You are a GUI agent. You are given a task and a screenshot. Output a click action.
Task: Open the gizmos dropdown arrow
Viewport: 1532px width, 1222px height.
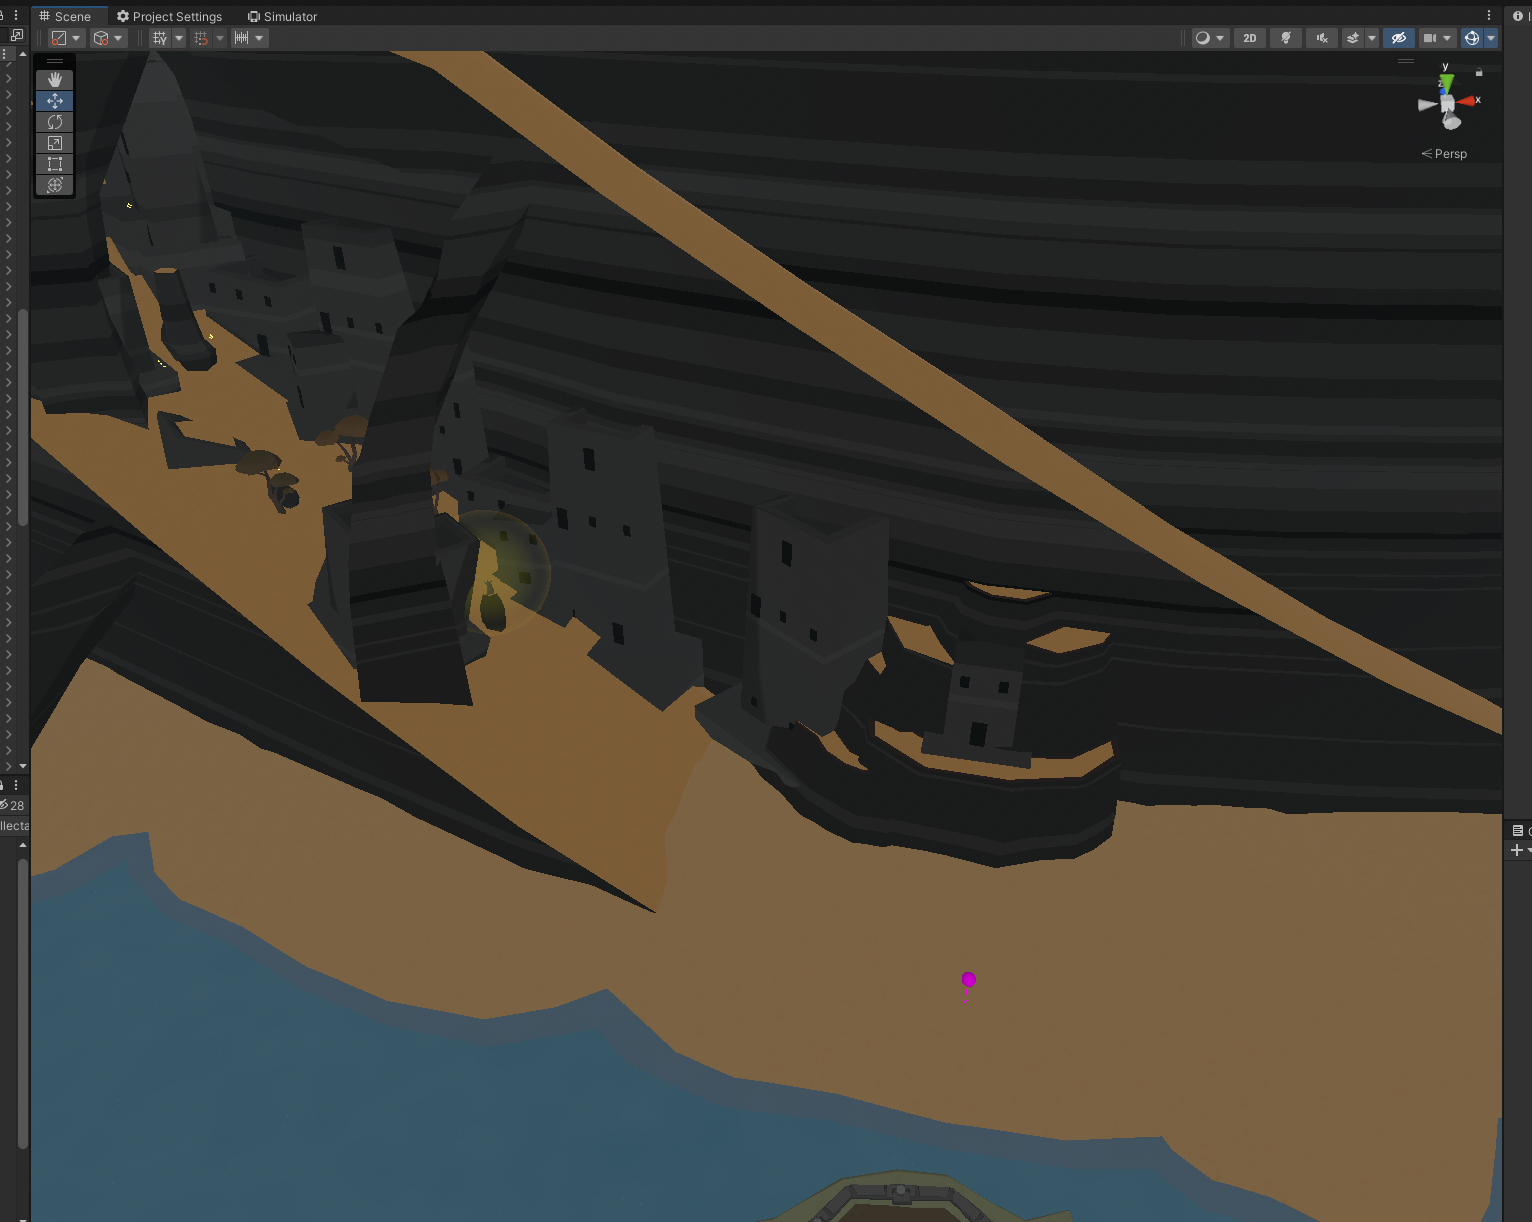(x=1491, y=38)
